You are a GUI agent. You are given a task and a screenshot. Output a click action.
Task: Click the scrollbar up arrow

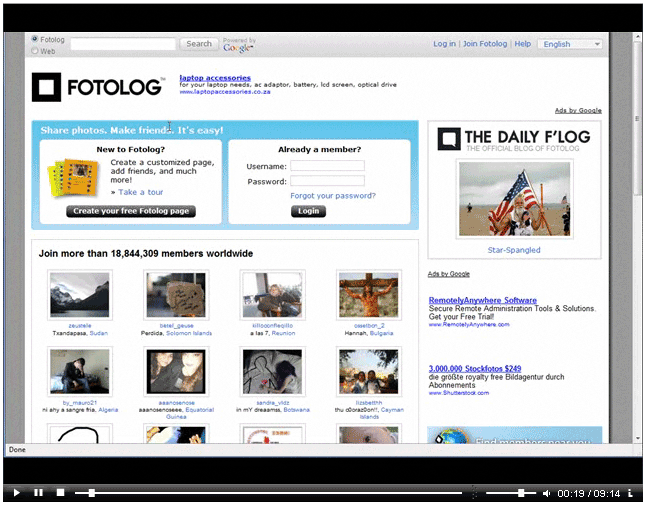coord(637,37)
